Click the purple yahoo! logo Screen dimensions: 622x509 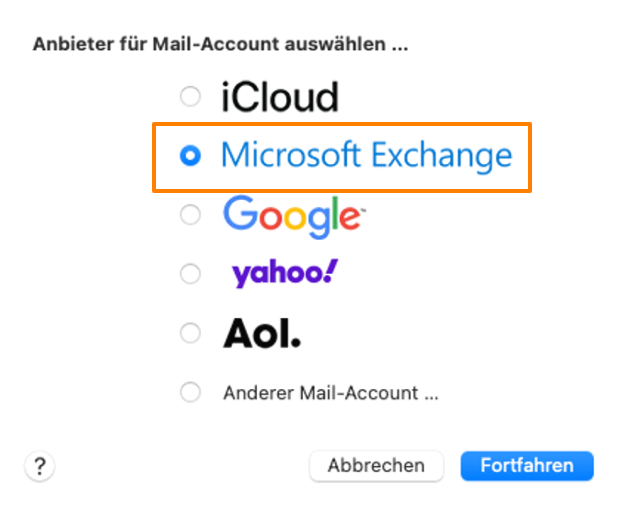pos(285,273)
